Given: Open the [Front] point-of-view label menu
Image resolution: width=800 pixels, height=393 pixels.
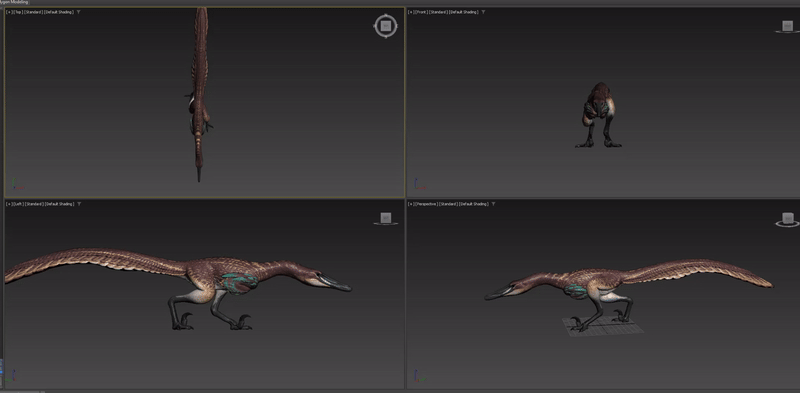Looking at the screenshot, I should click(421, 12).
